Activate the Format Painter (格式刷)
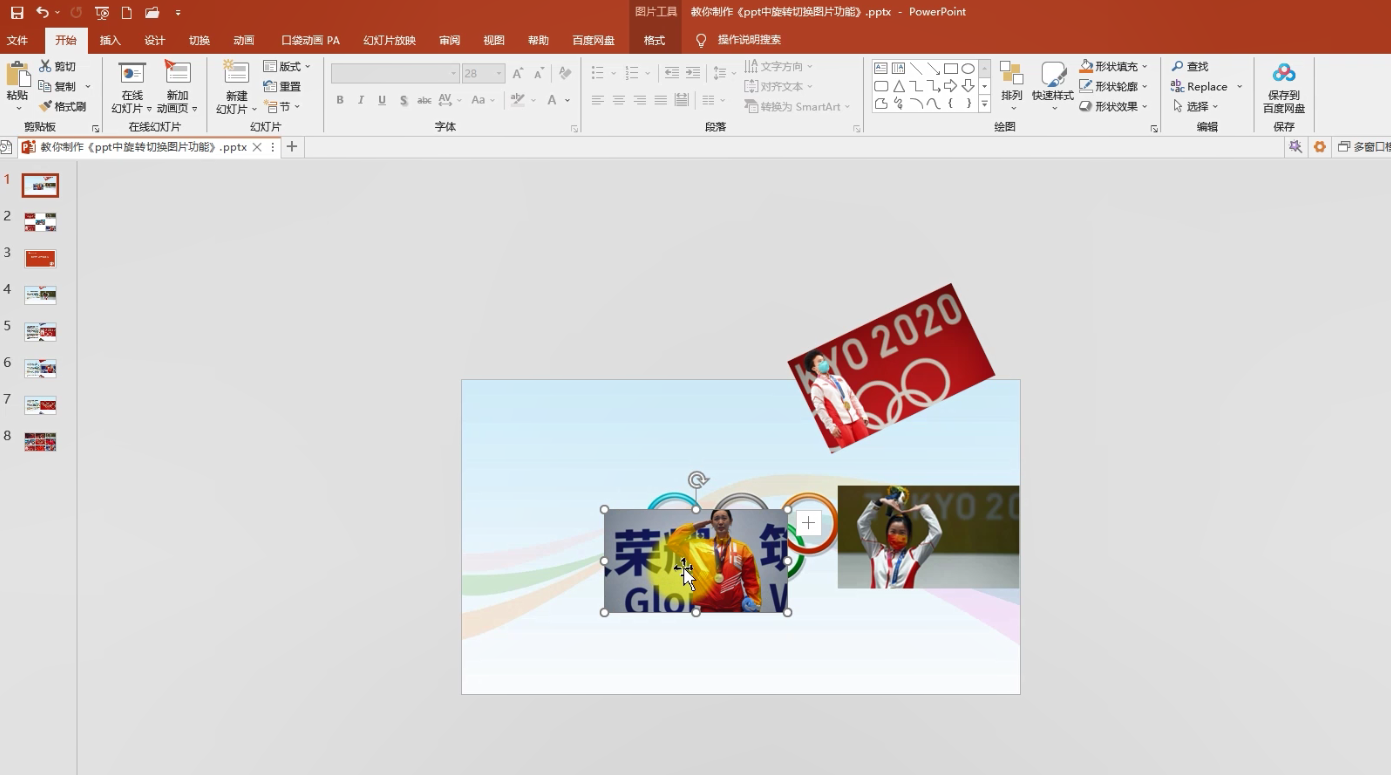Image resolution: width=1391 pixels, height=775 pixels. coord(62,106)
